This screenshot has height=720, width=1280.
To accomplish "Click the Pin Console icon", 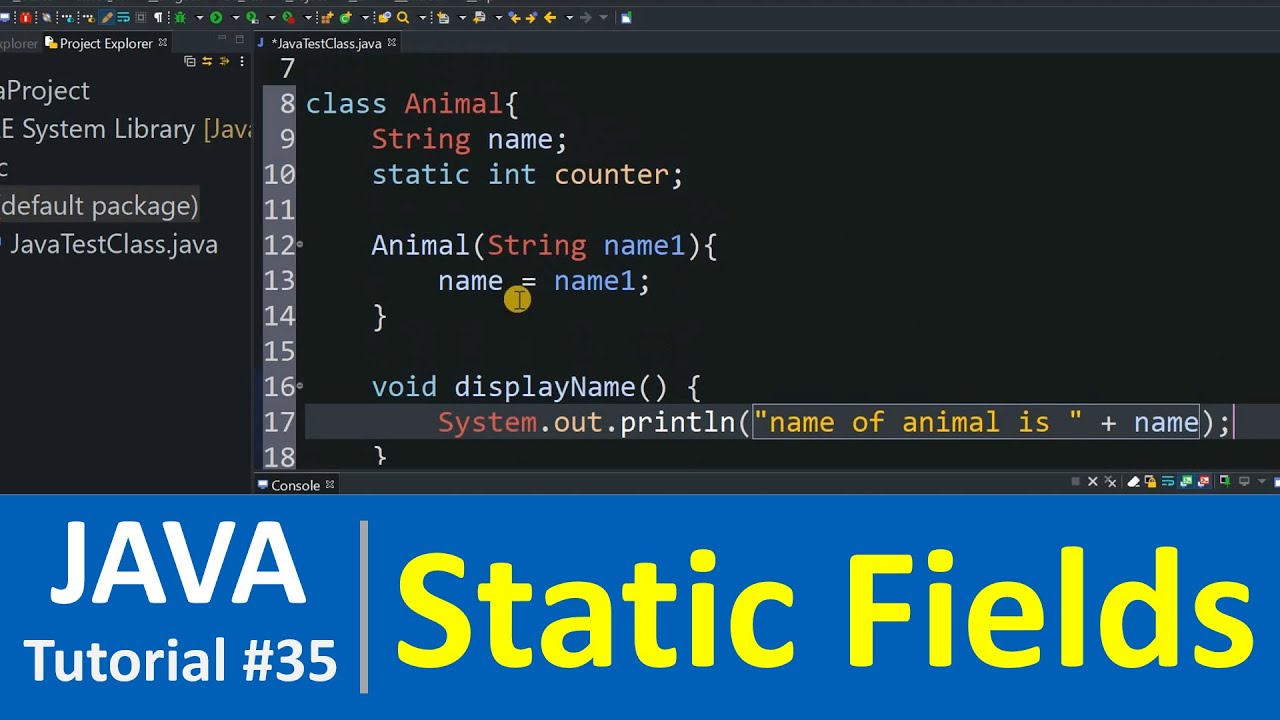I will tap(1224, 482).
